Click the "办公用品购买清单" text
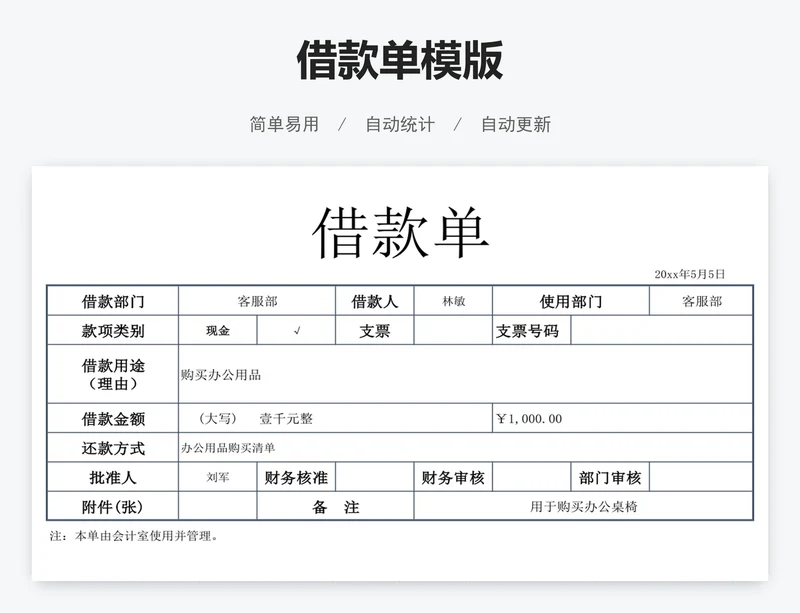 point(228,448)
